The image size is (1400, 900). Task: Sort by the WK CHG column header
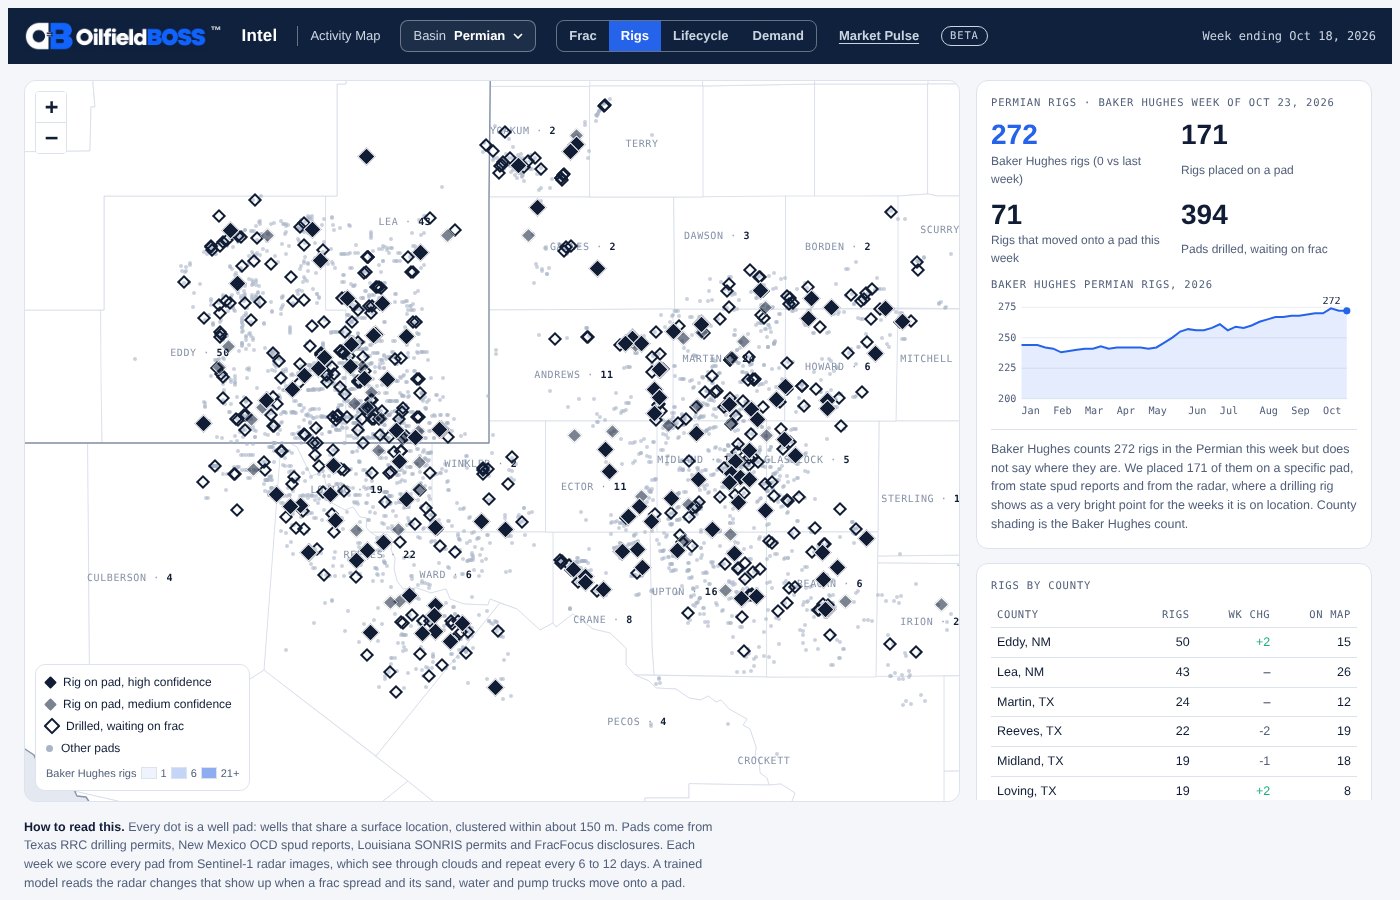point(1249,615)
